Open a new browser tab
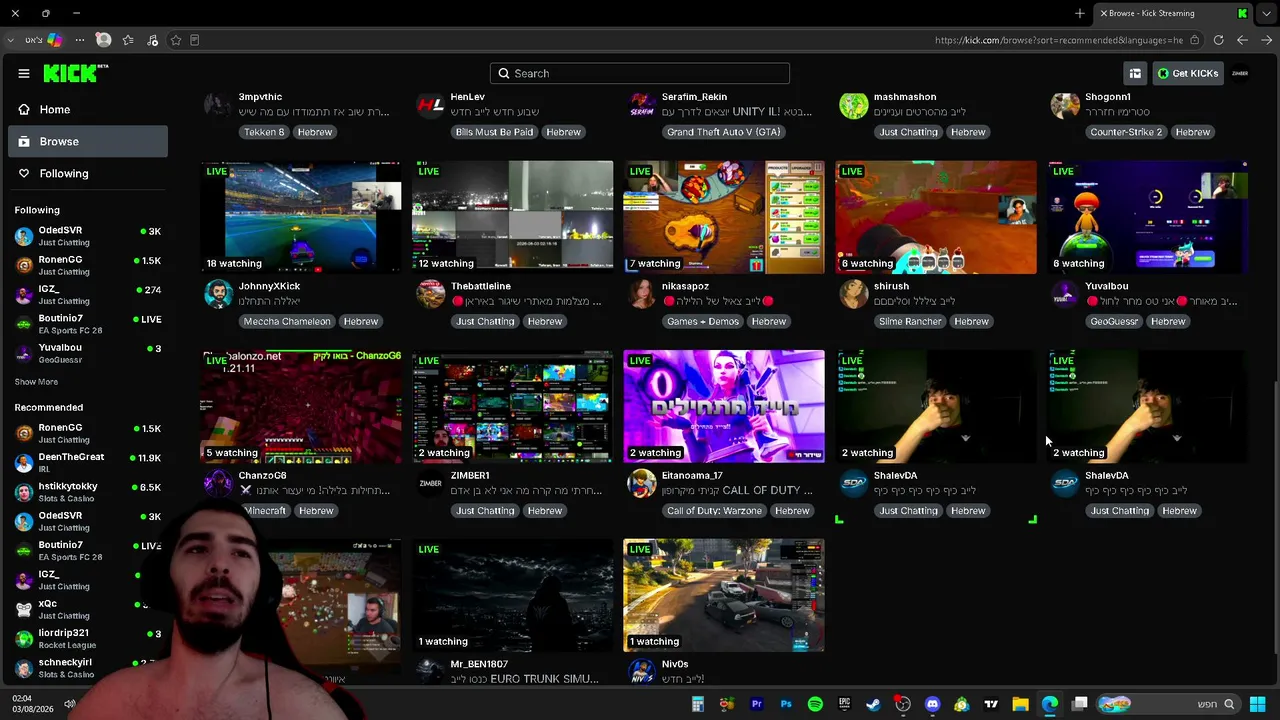1280x720 pixels. [1080, 13]
